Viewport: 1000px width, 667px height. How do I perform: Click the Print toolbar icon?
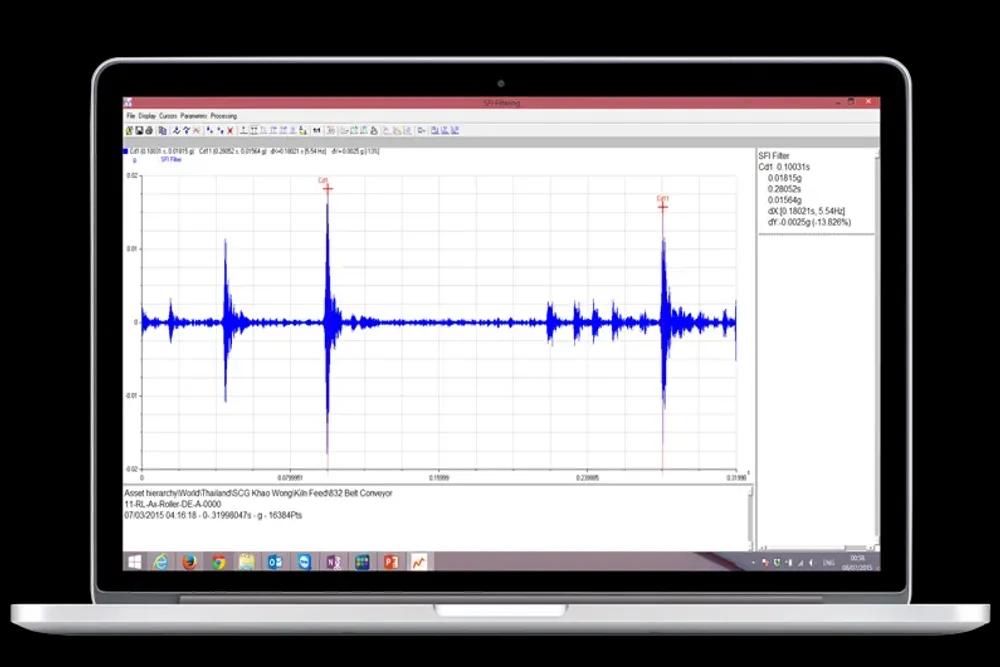[149, 130]
